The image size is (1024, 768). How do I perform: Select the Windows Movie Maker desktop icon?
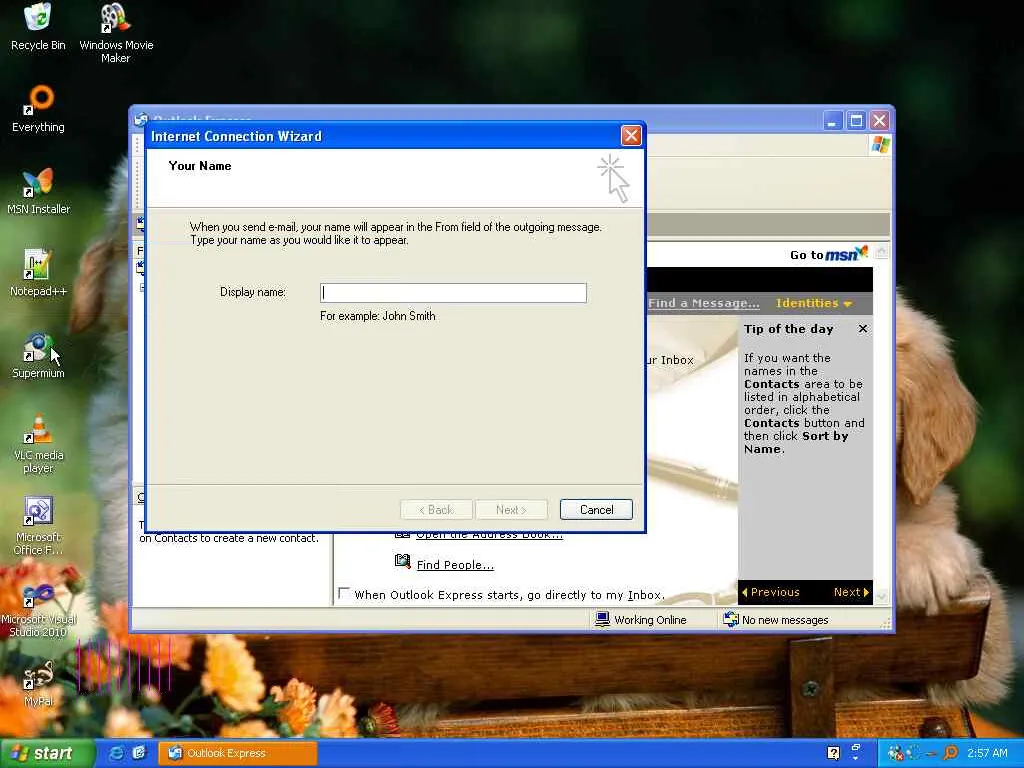[116, 33]
